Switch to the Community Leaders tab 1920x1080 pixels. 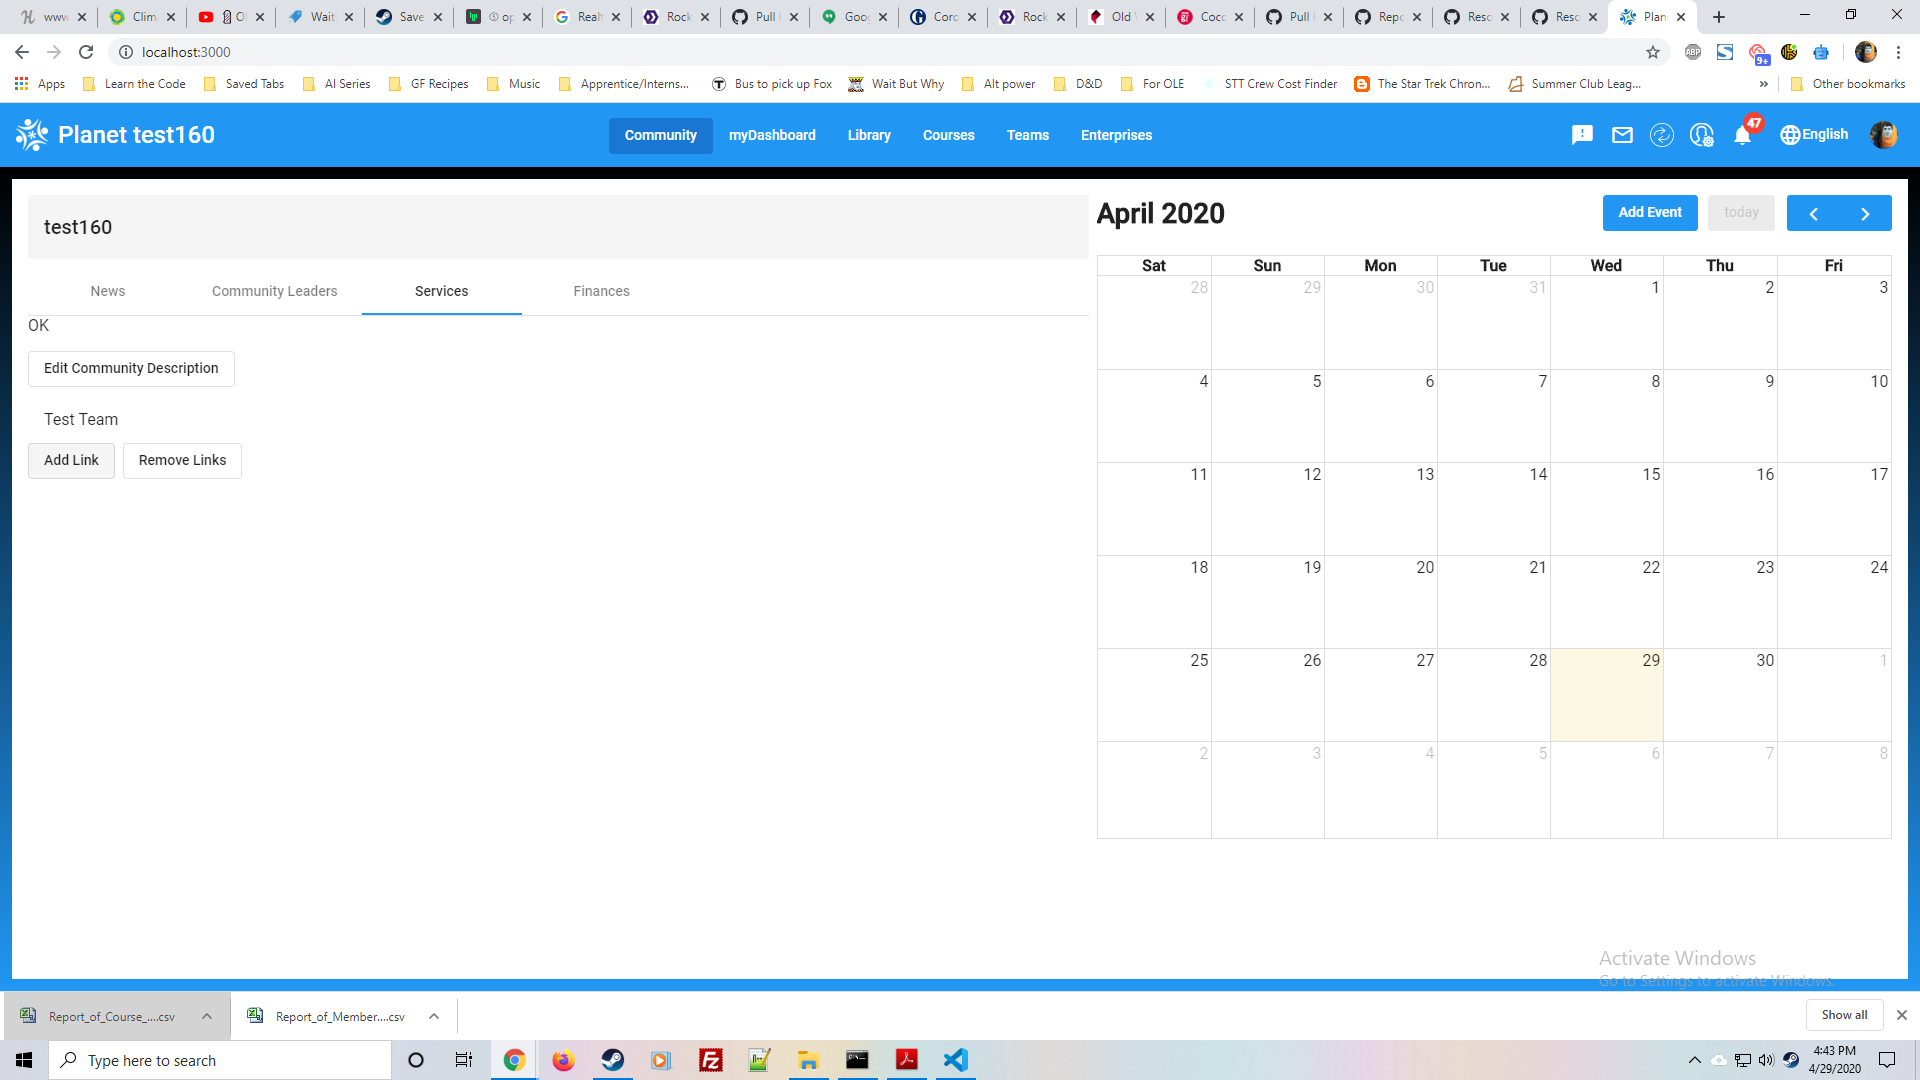click(x=274, y=291)
